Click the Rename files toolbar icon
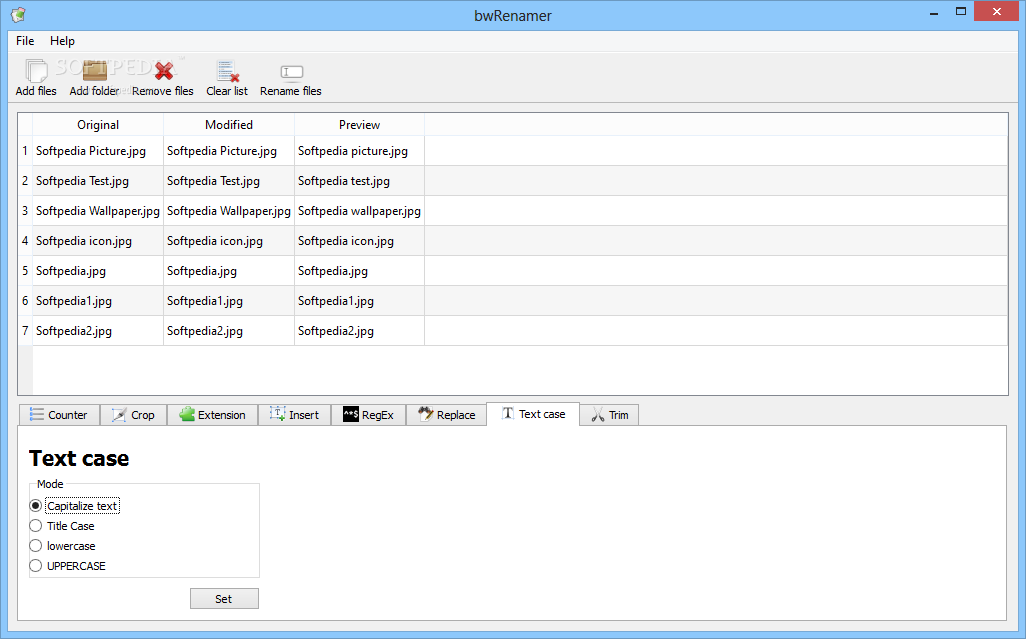Screen dimensions: 1026x639 [291, 71]
